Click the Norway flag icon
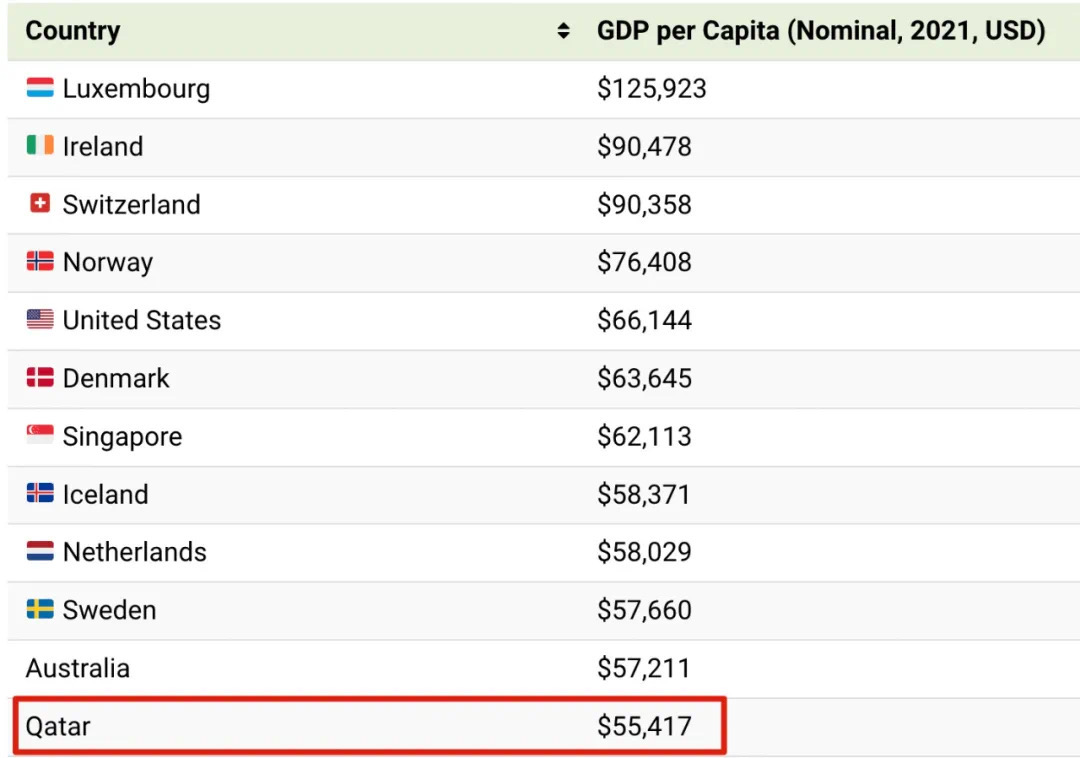Image resolution: width=1080 pixels, height=758 pixels. click(40, 262)
